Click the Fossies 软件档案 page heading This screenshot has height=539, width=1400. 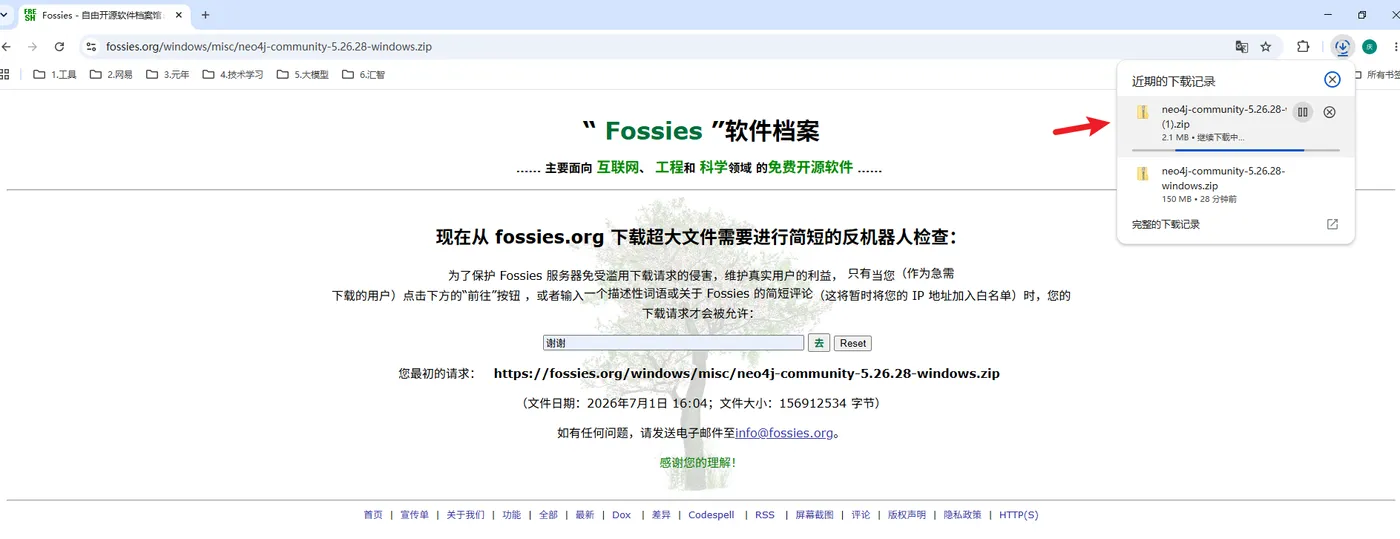(x=700, y=131)
